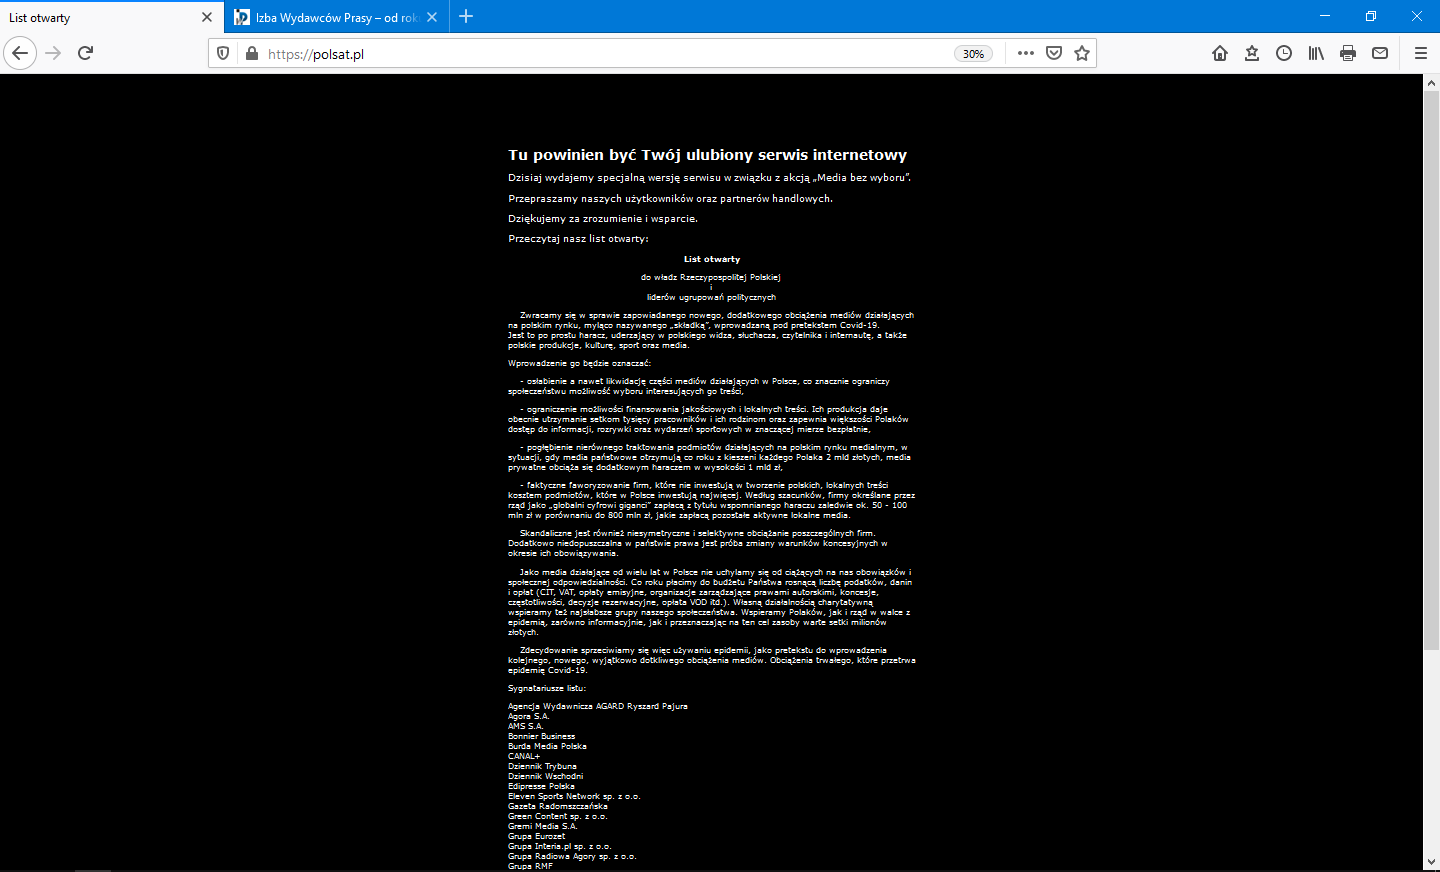Image resolution: width=1440 pixels, height=872 pixels.
Task: Print the page with printer icon
Action: (1348, 53)
